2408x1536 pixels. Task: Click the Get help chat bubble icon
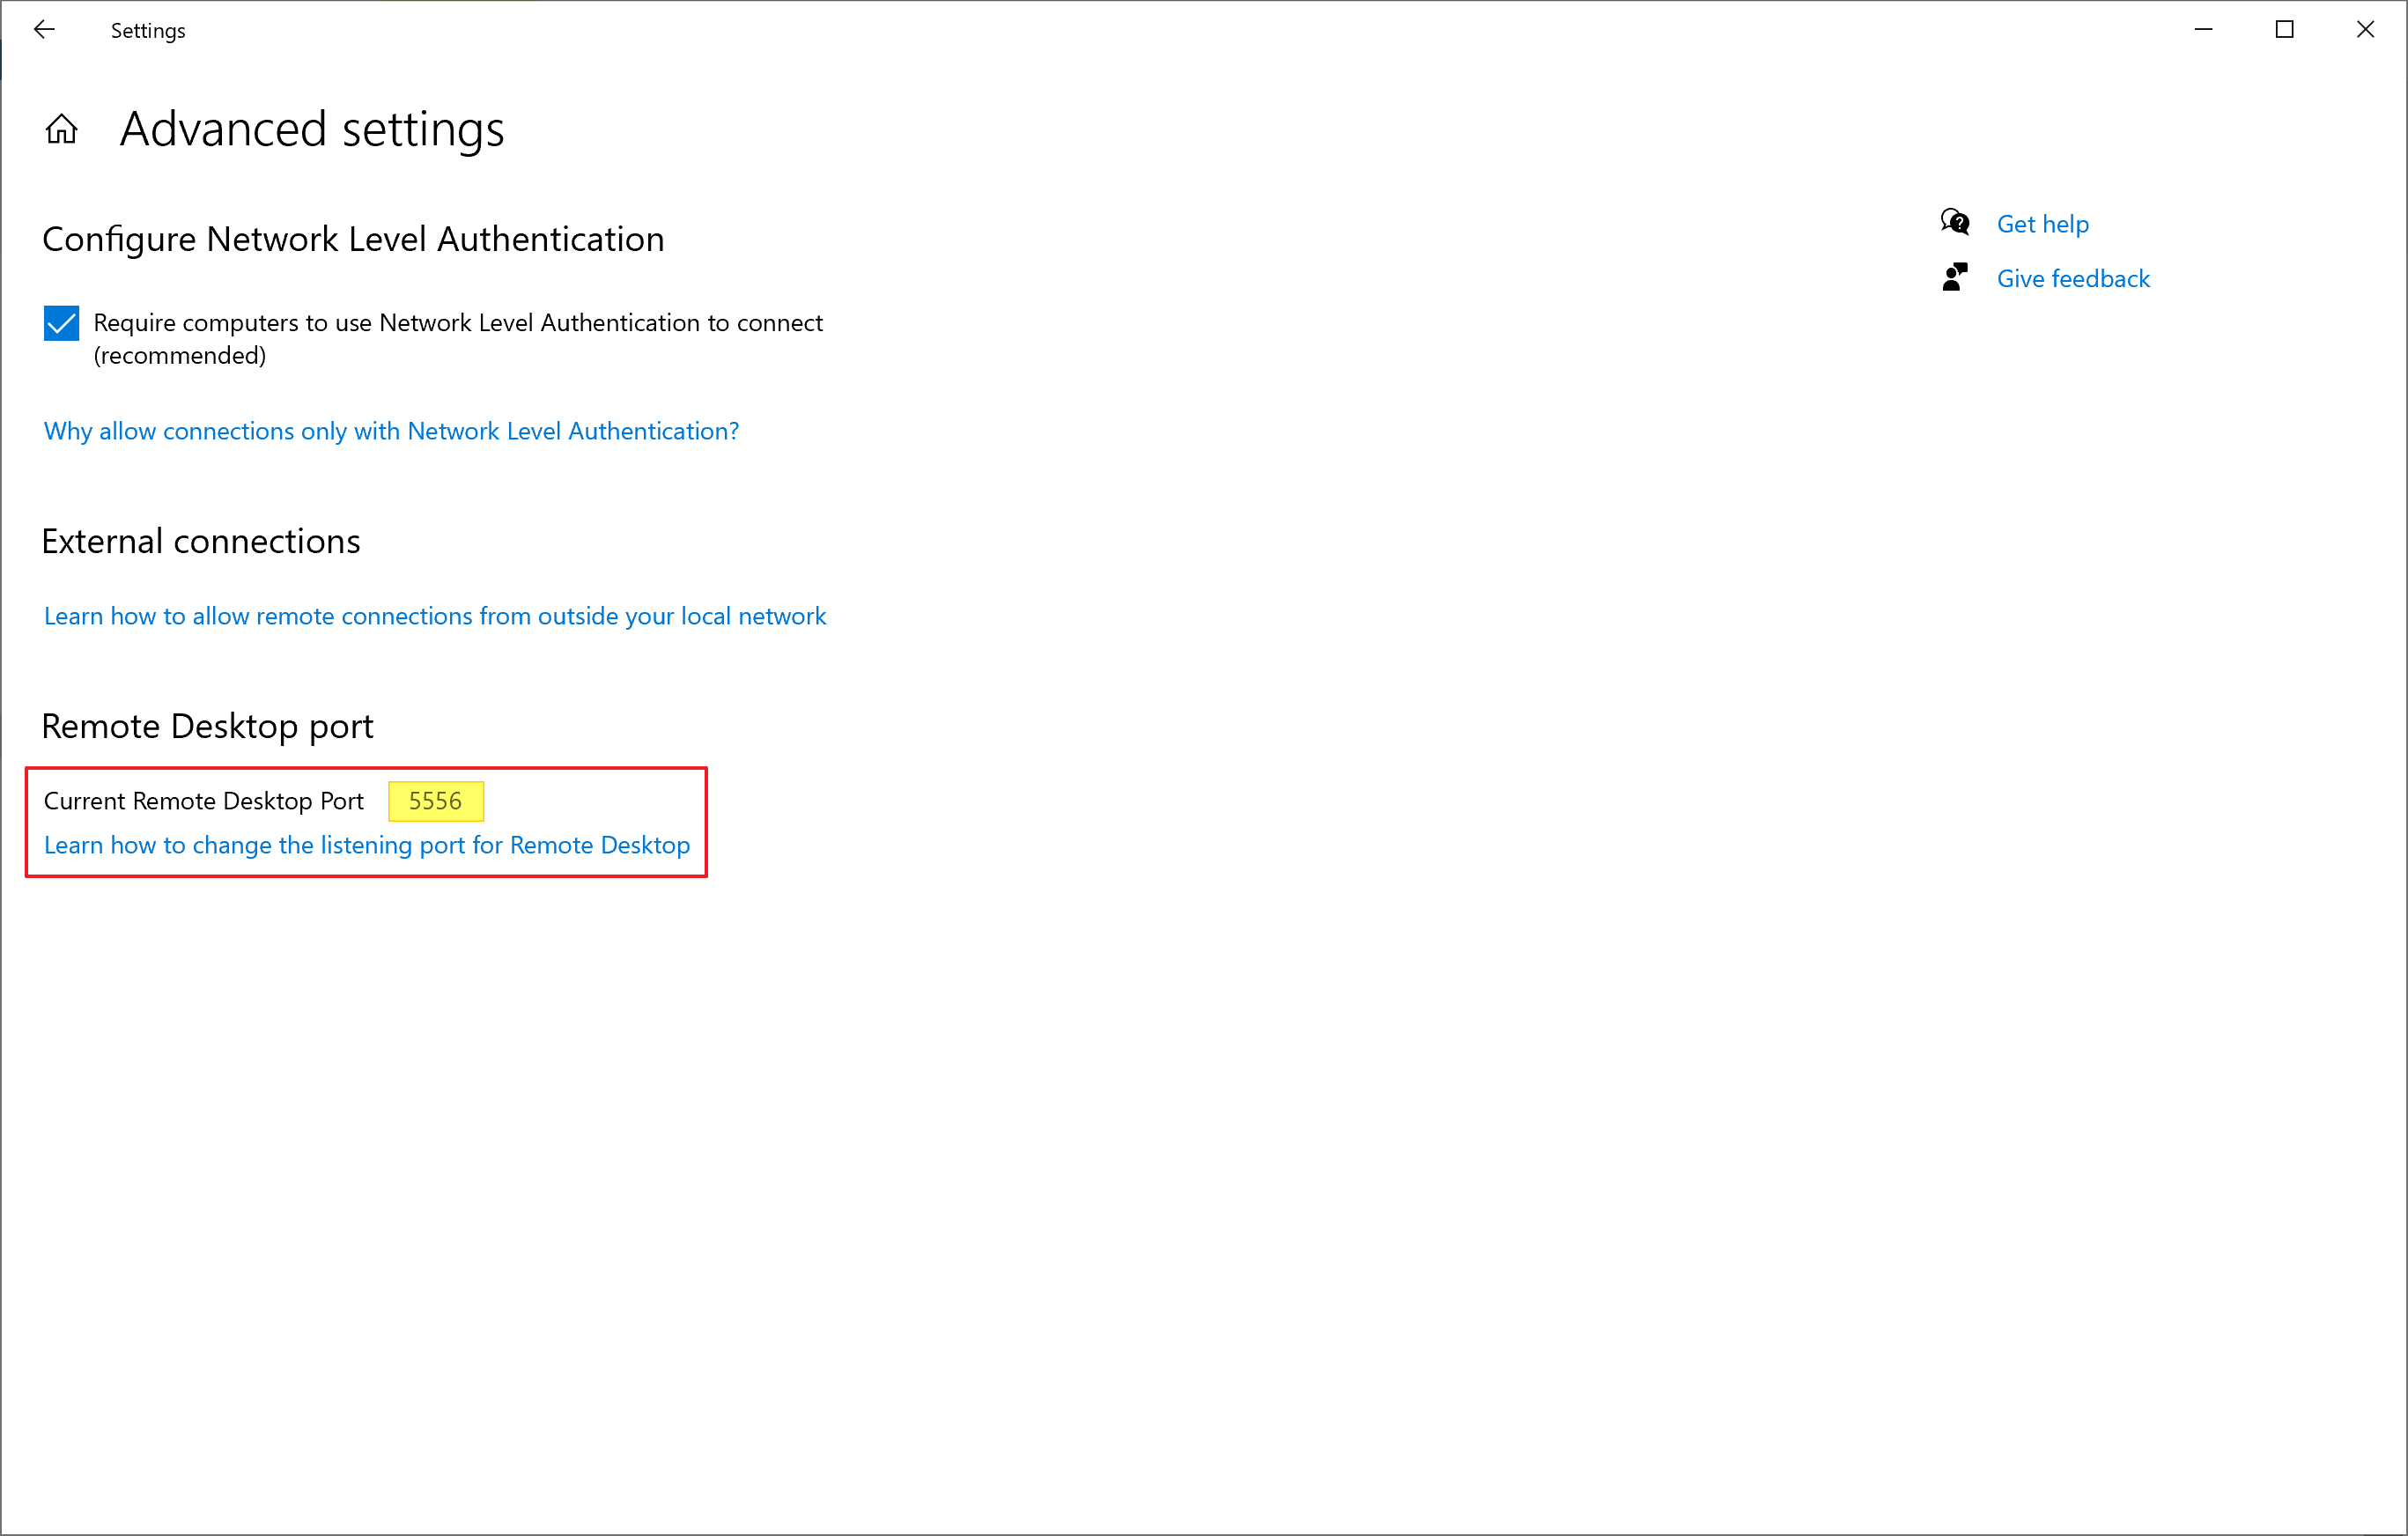1954,222
